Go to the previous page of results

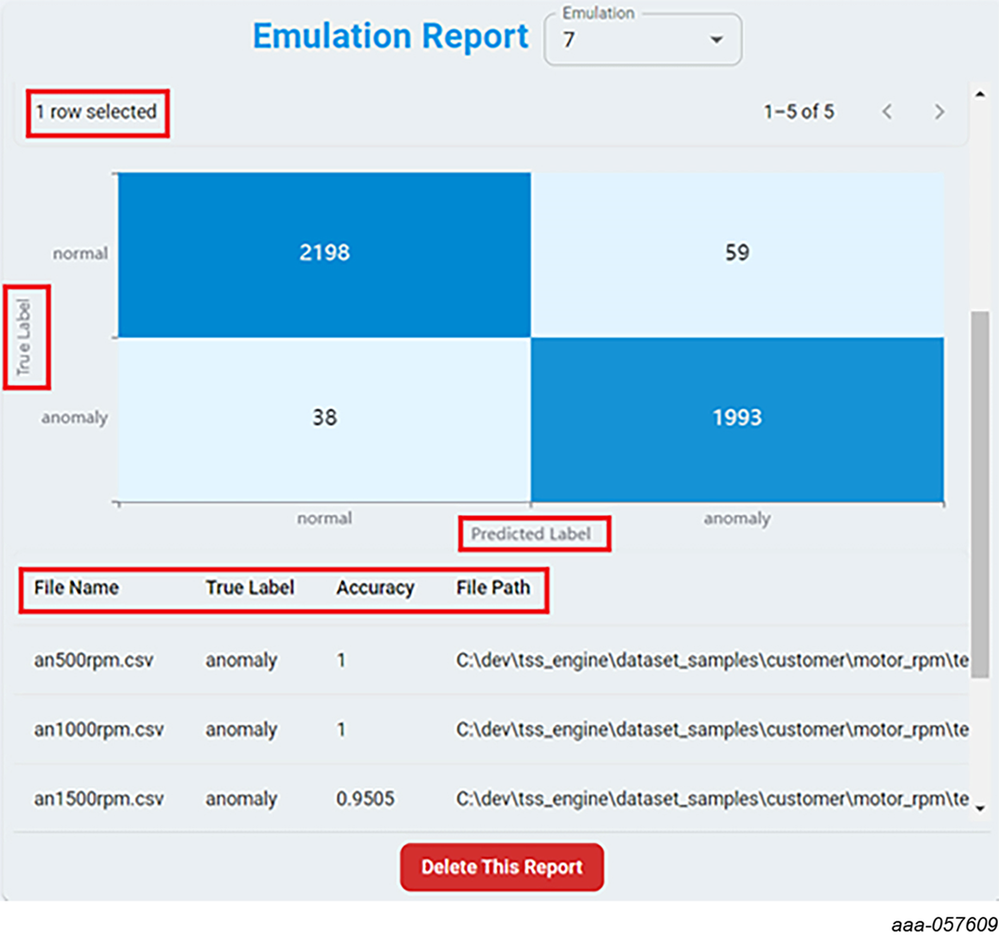click(x=887, y=112)
